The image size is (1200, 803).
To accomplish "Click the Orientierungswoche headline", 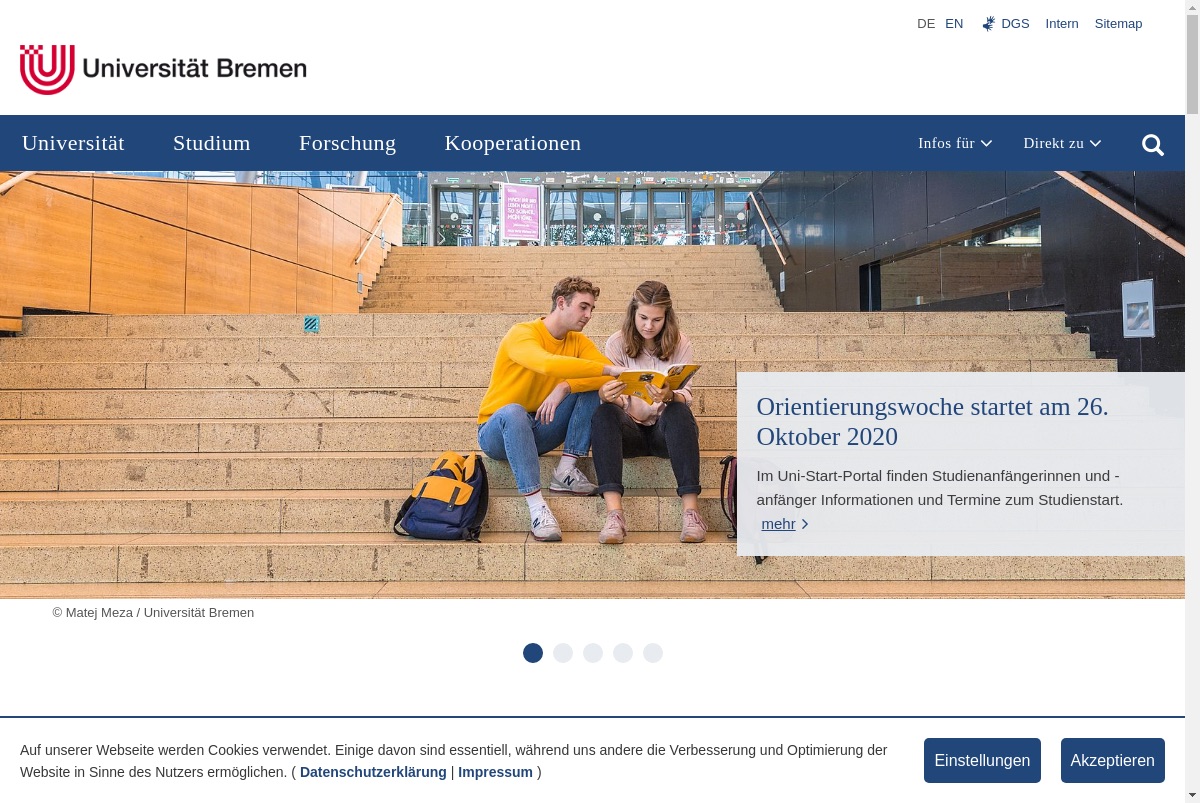I will pyautogui.click(x=932, y=422).
